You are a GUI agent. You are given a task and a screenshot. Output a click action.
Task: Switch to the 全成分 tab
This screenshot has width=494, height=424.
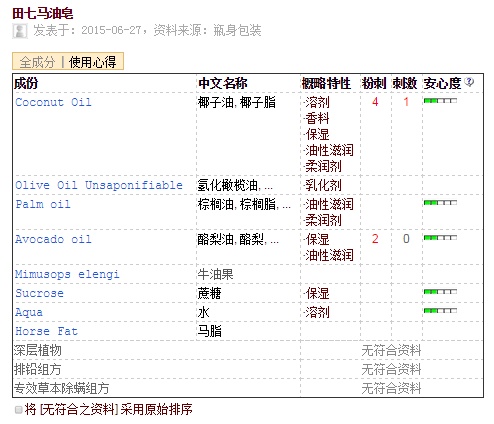coord(37,62)
